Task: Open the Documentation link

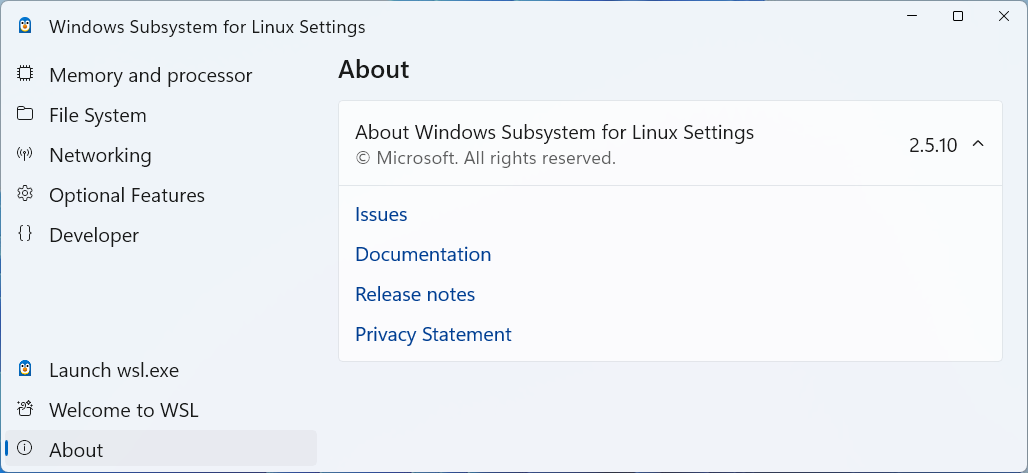Action: click(x=423, y=255)
